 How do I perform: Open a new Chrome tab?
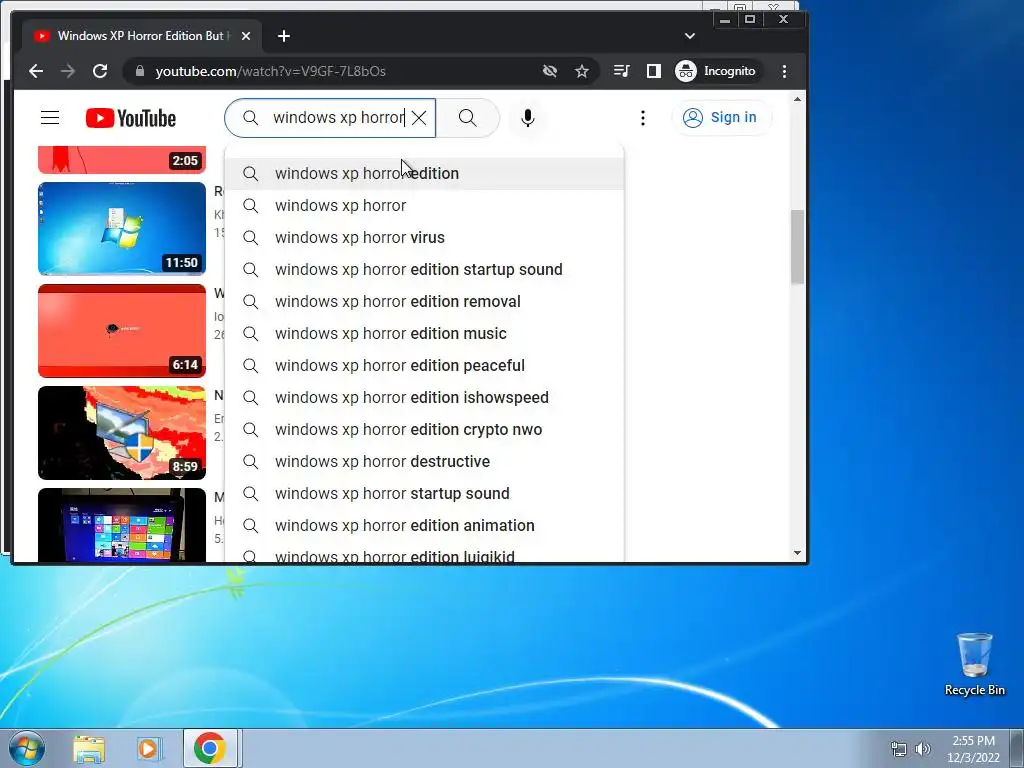tap(283, 36)
